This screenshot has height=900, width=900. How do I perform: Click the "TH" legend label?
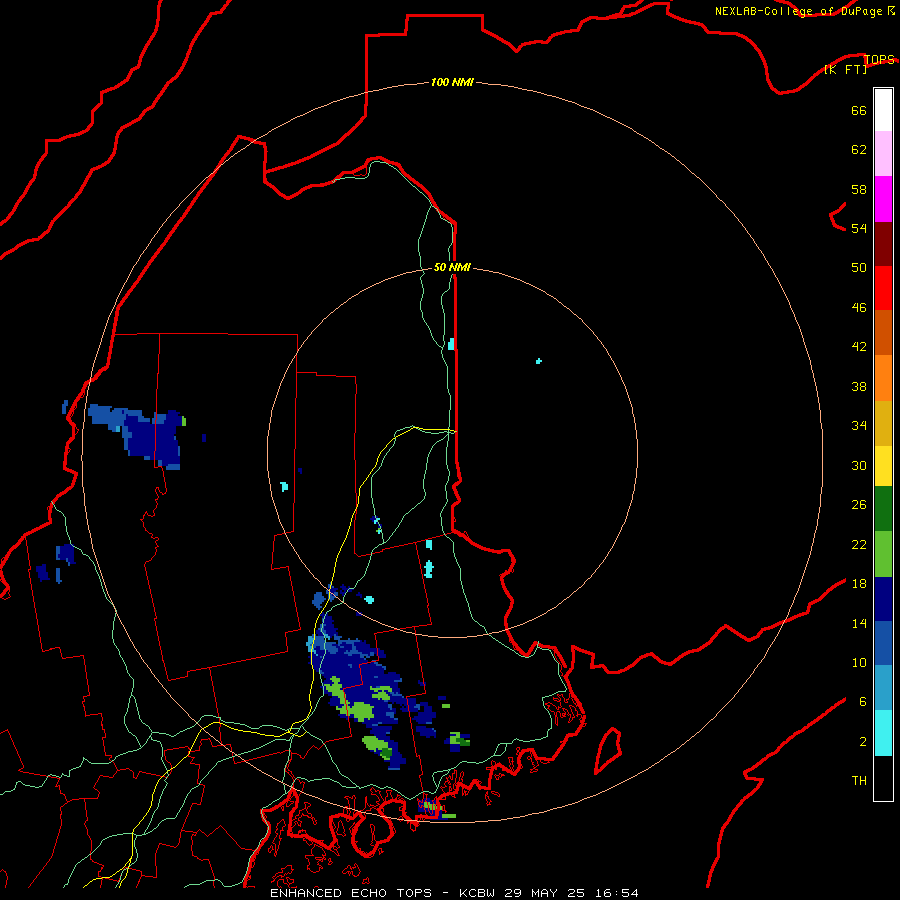pyautogui.click(x=859, y=780)
